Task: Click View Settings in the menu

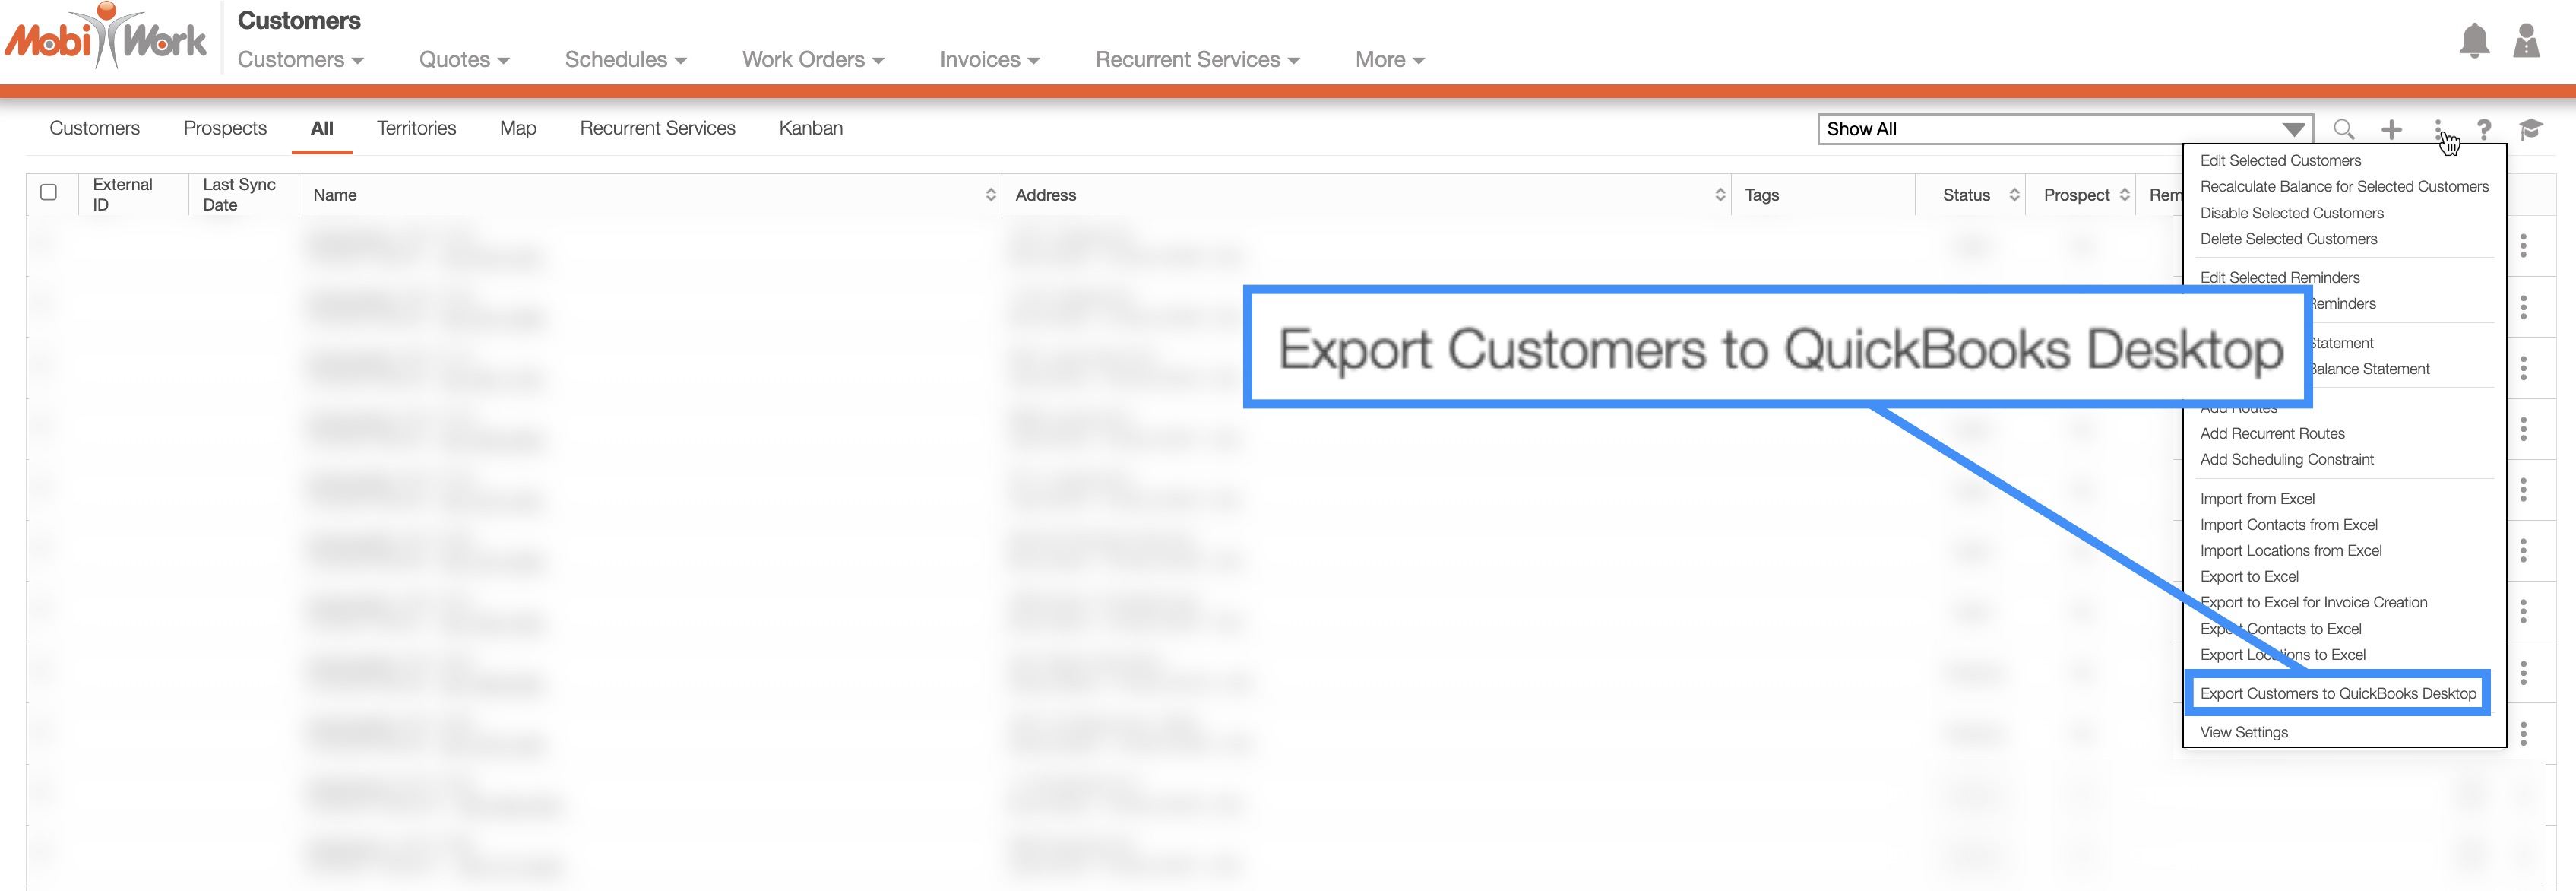Action: pyautogui.click(x=2243, y=732)
